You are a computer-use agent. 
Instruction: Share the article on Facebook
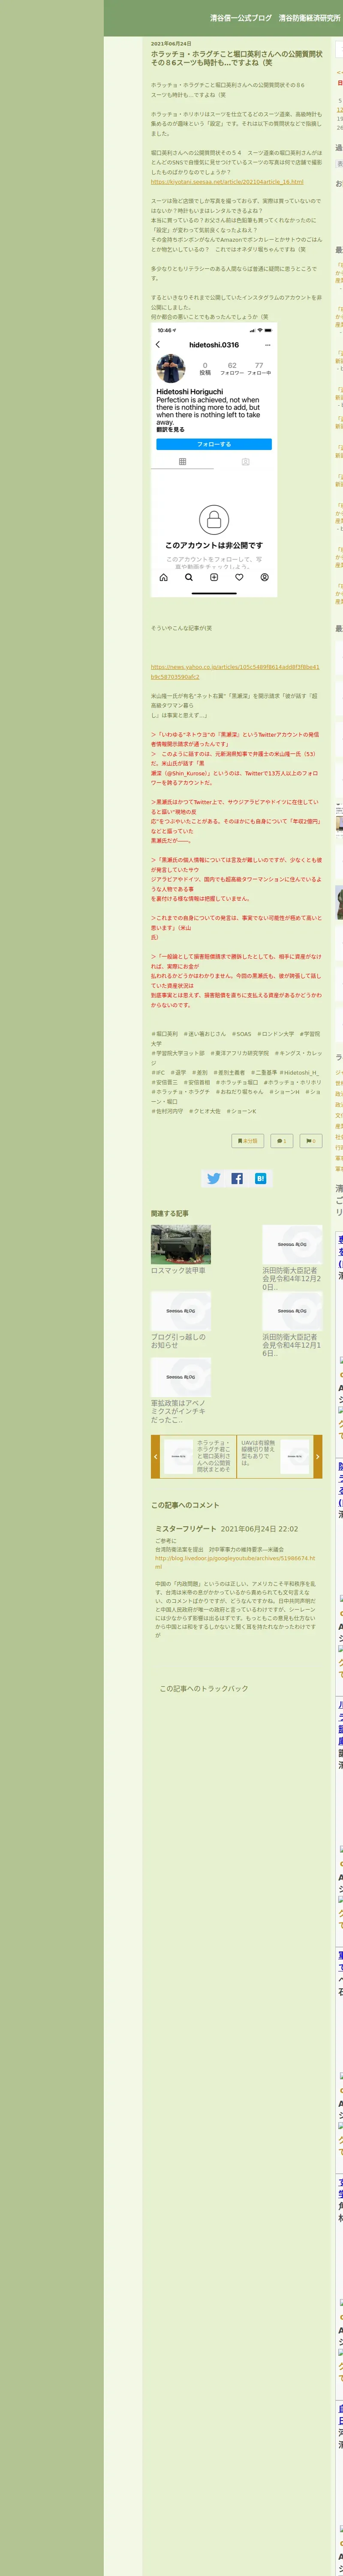[x=237, y=1178]
